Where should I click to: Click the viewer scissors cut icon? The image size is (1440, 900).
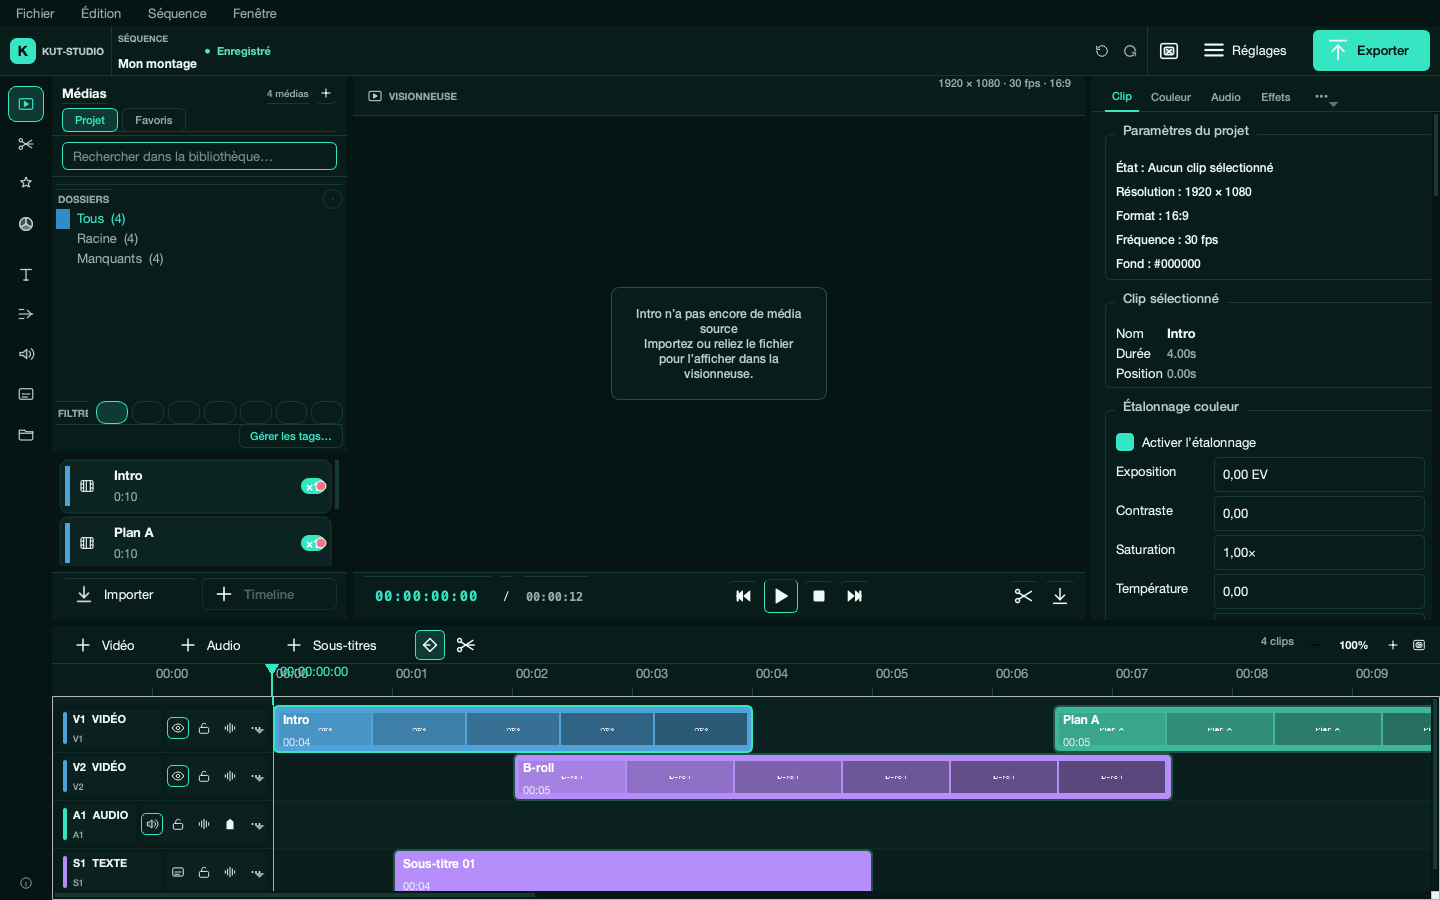(1023, 596)
